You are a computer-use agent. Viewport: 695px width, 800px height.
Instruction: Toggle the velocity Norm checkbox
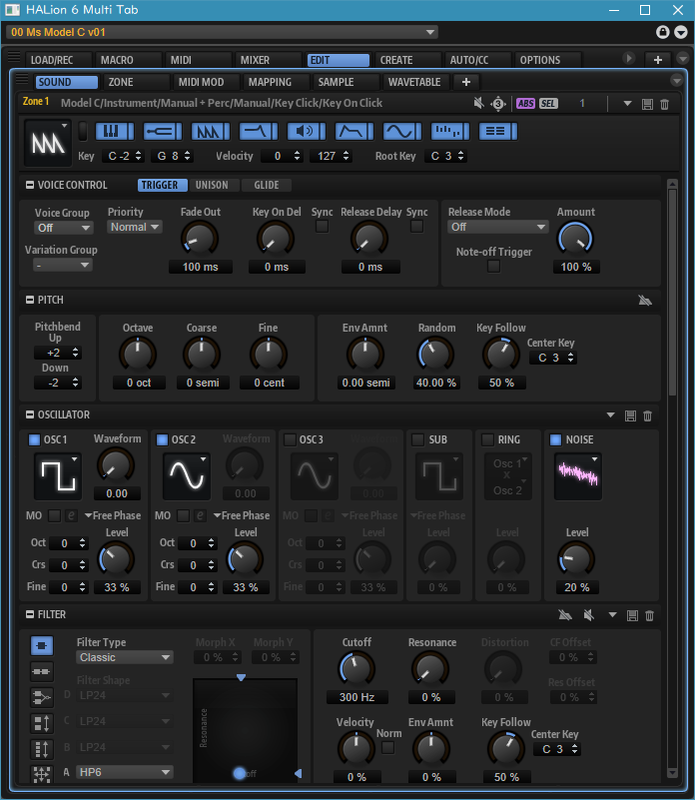coord(388,748)
